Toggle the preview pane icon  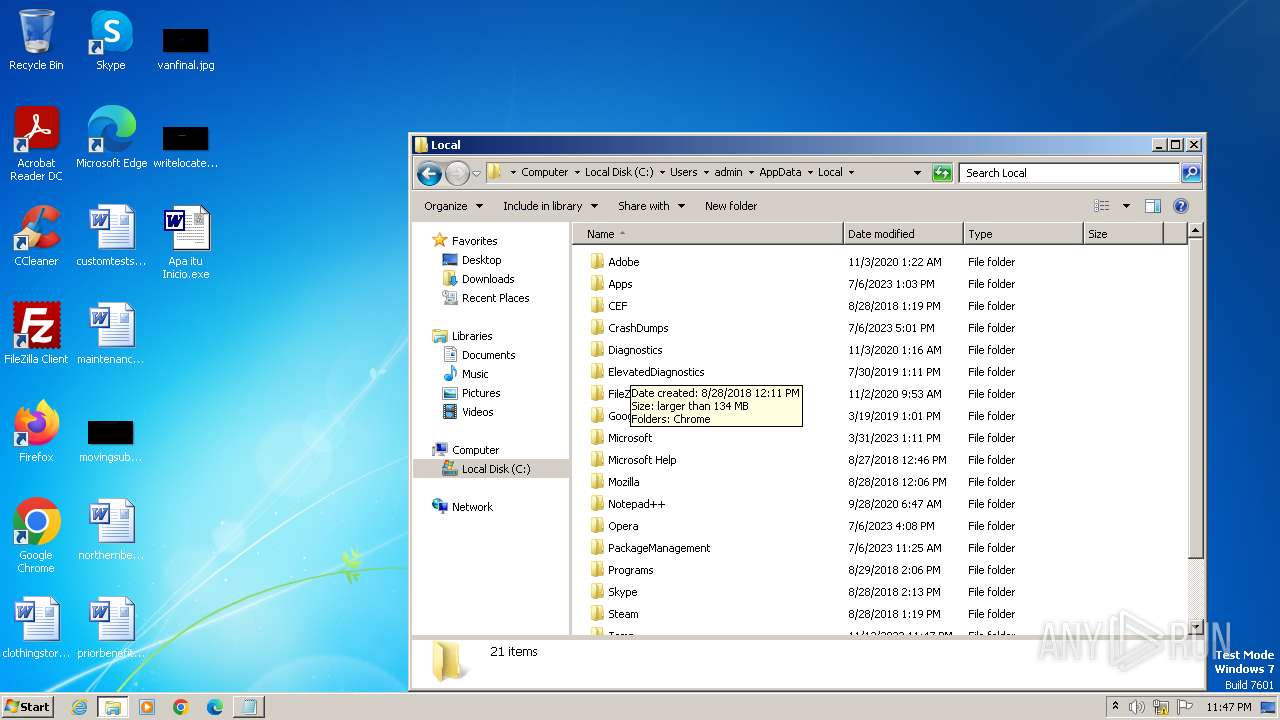click(1152, 206)
